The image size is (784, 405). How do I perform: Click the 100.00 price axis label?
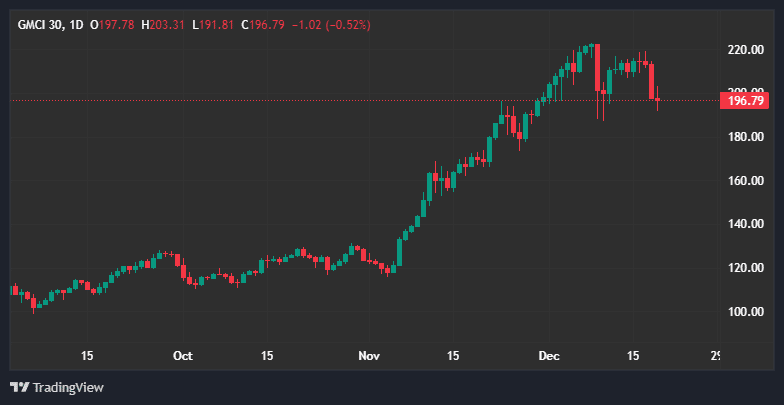pos(746,312)
